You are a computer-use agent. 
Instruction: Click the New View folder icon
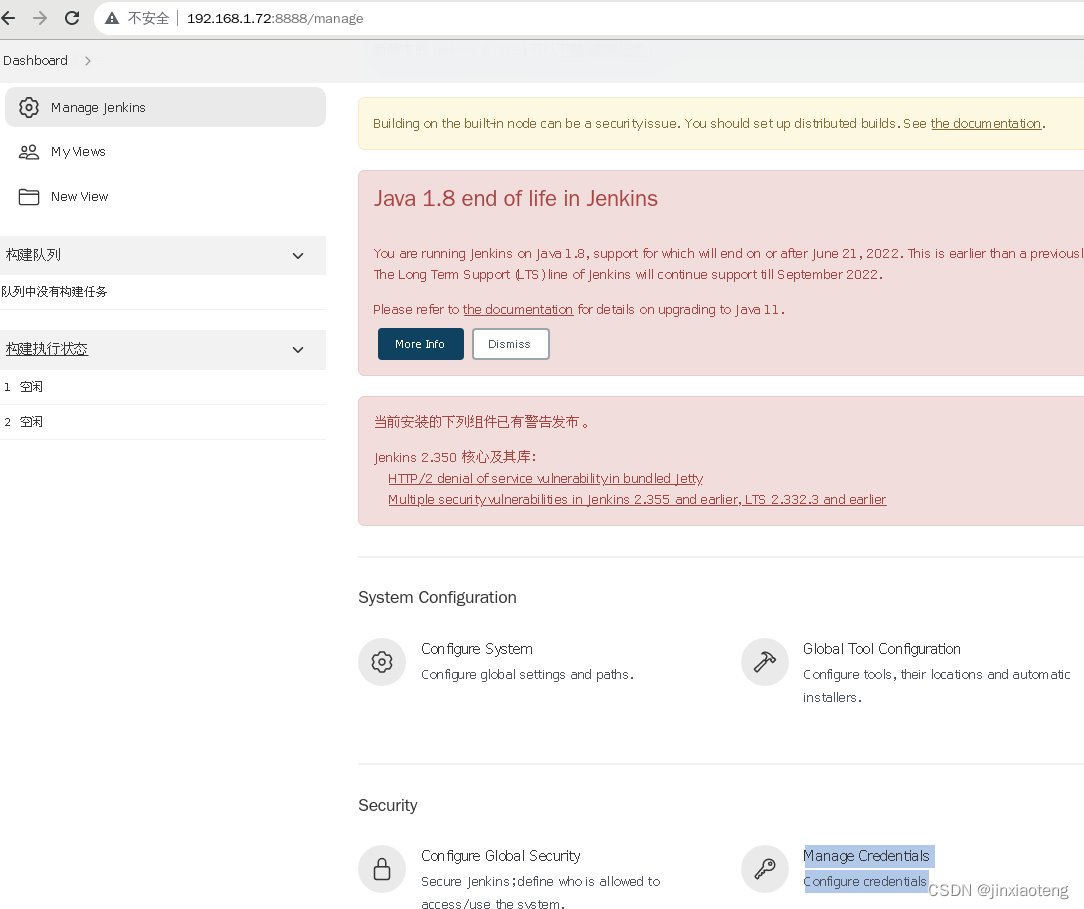coord(29,196)
